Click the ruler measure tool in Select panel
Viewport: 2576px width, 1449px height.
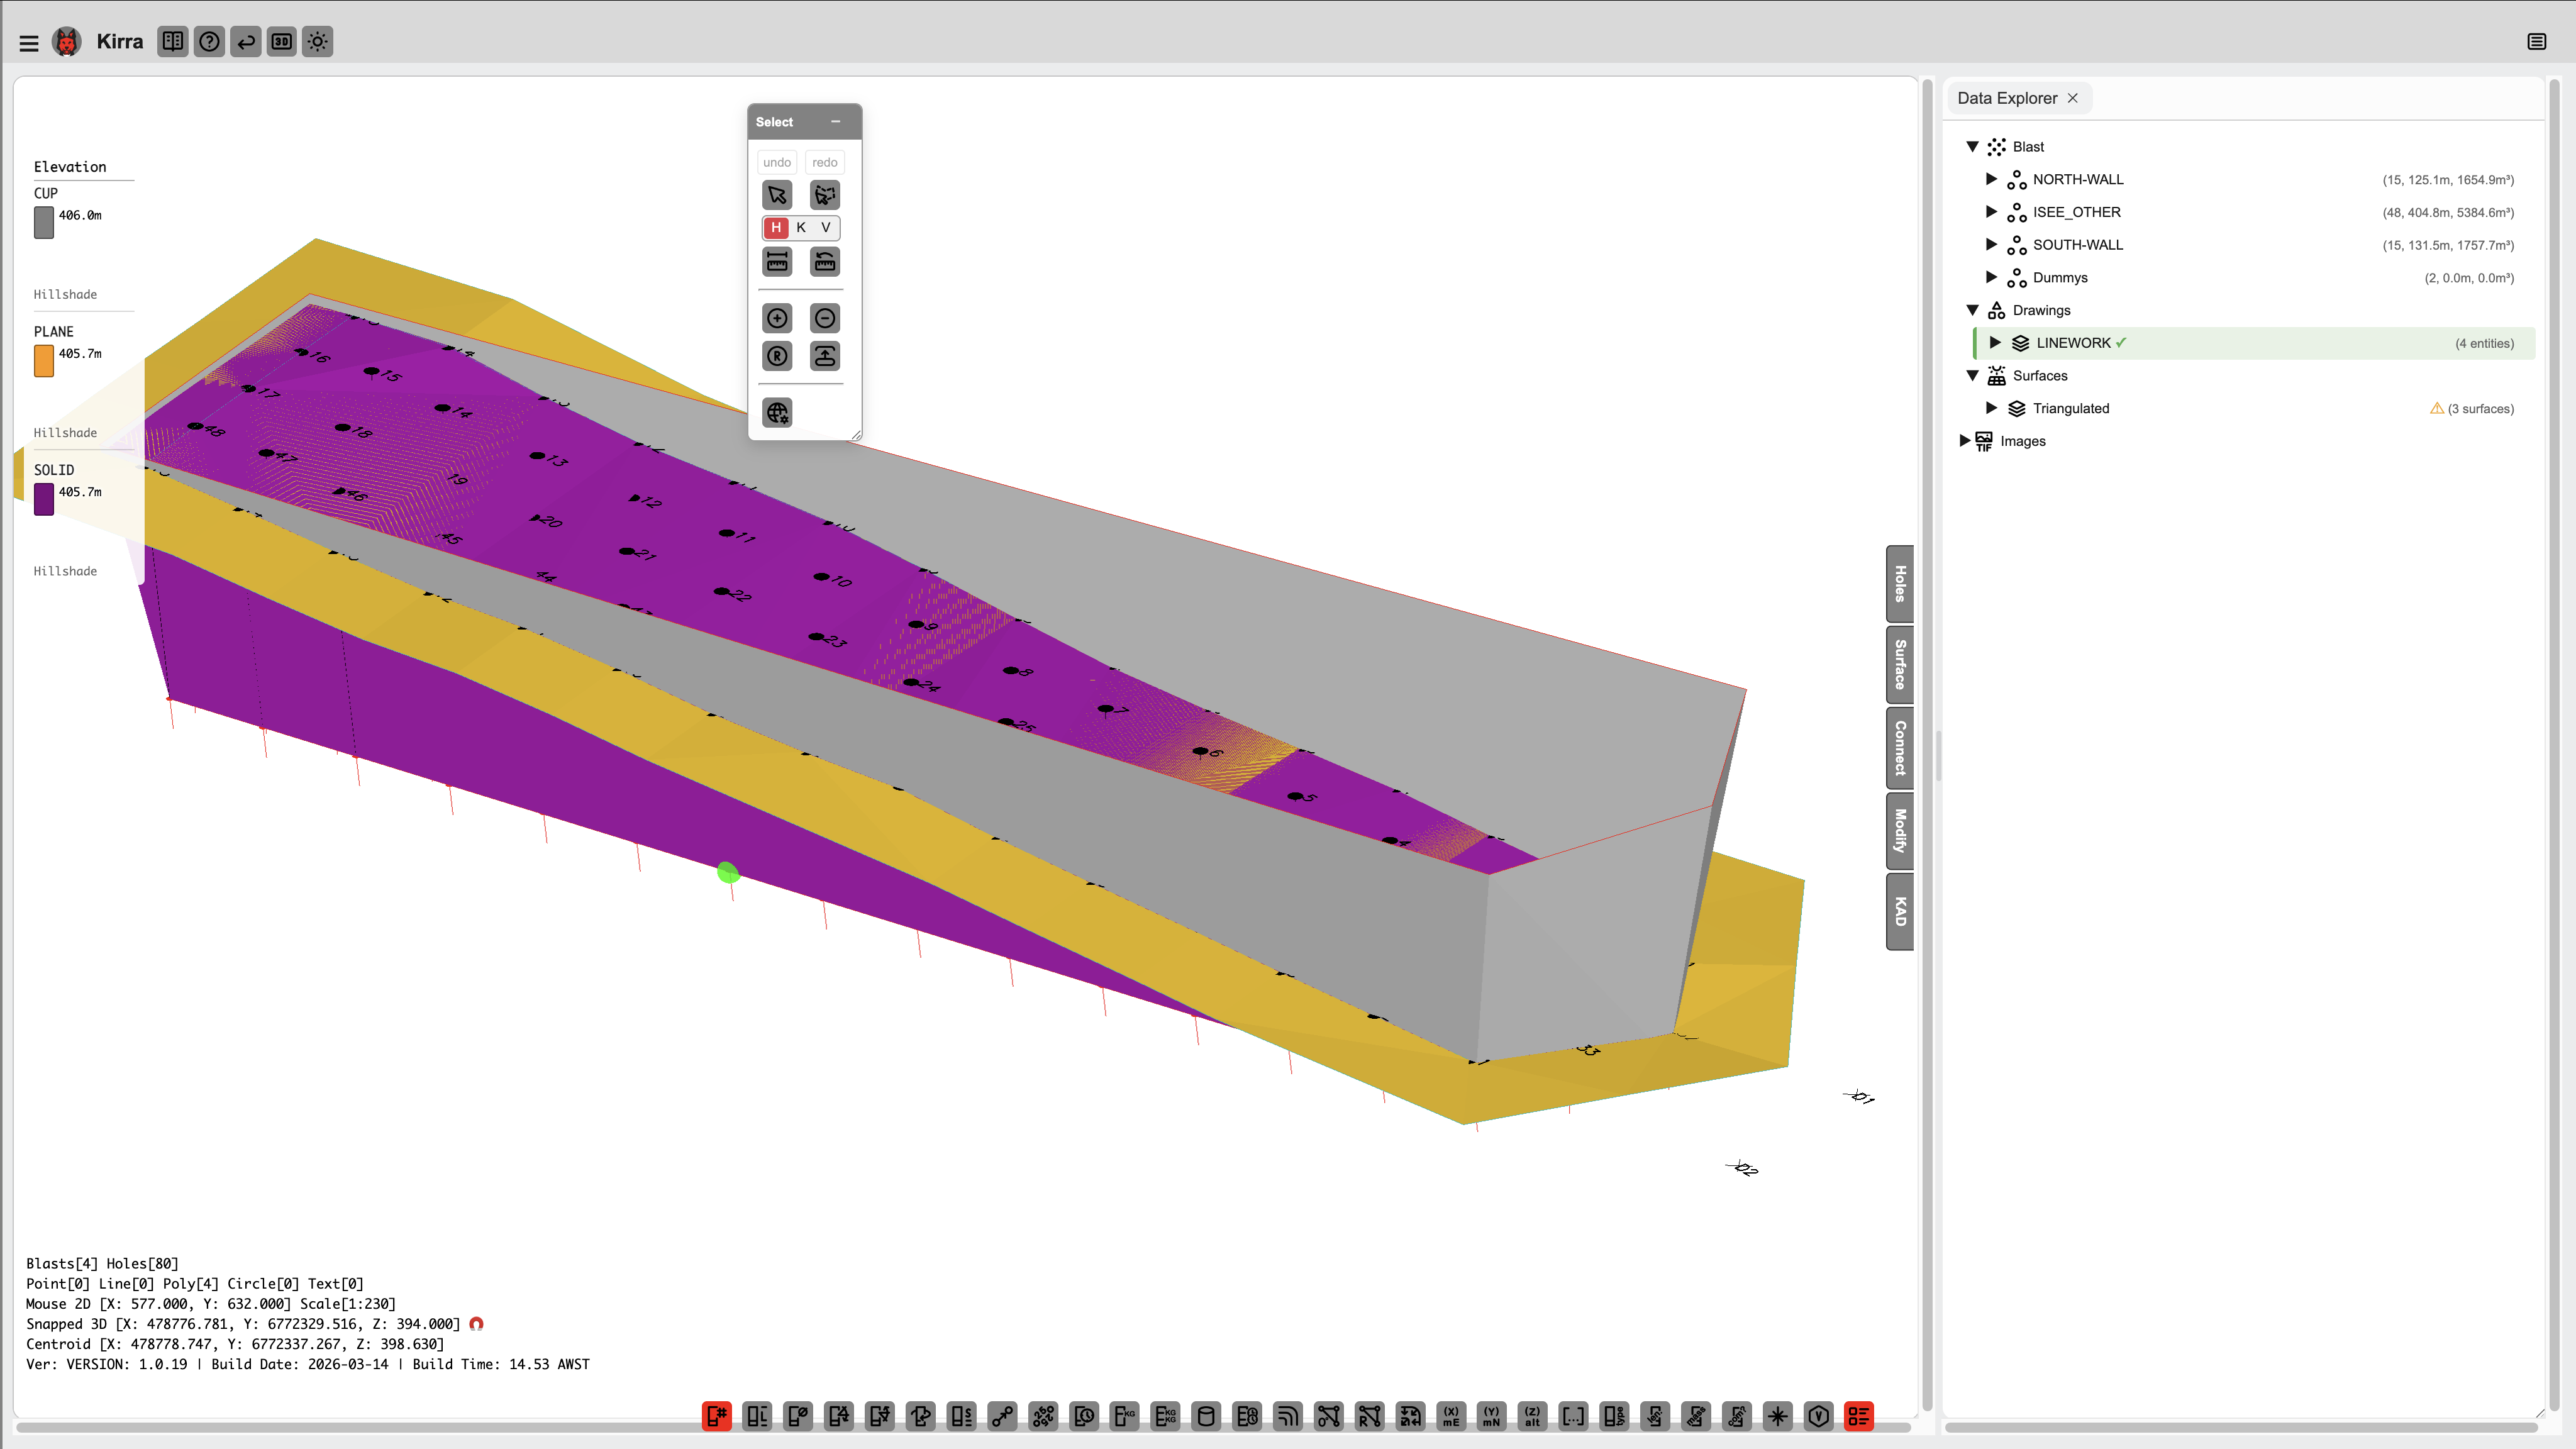click(x=777, y=261)
